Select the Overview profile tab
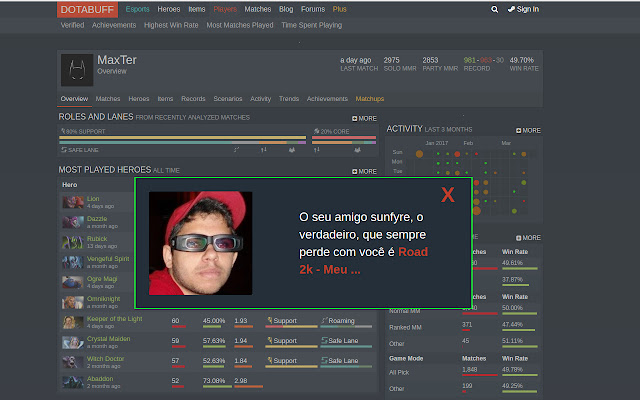Viewport: 640px width, 400px height. 74,99
